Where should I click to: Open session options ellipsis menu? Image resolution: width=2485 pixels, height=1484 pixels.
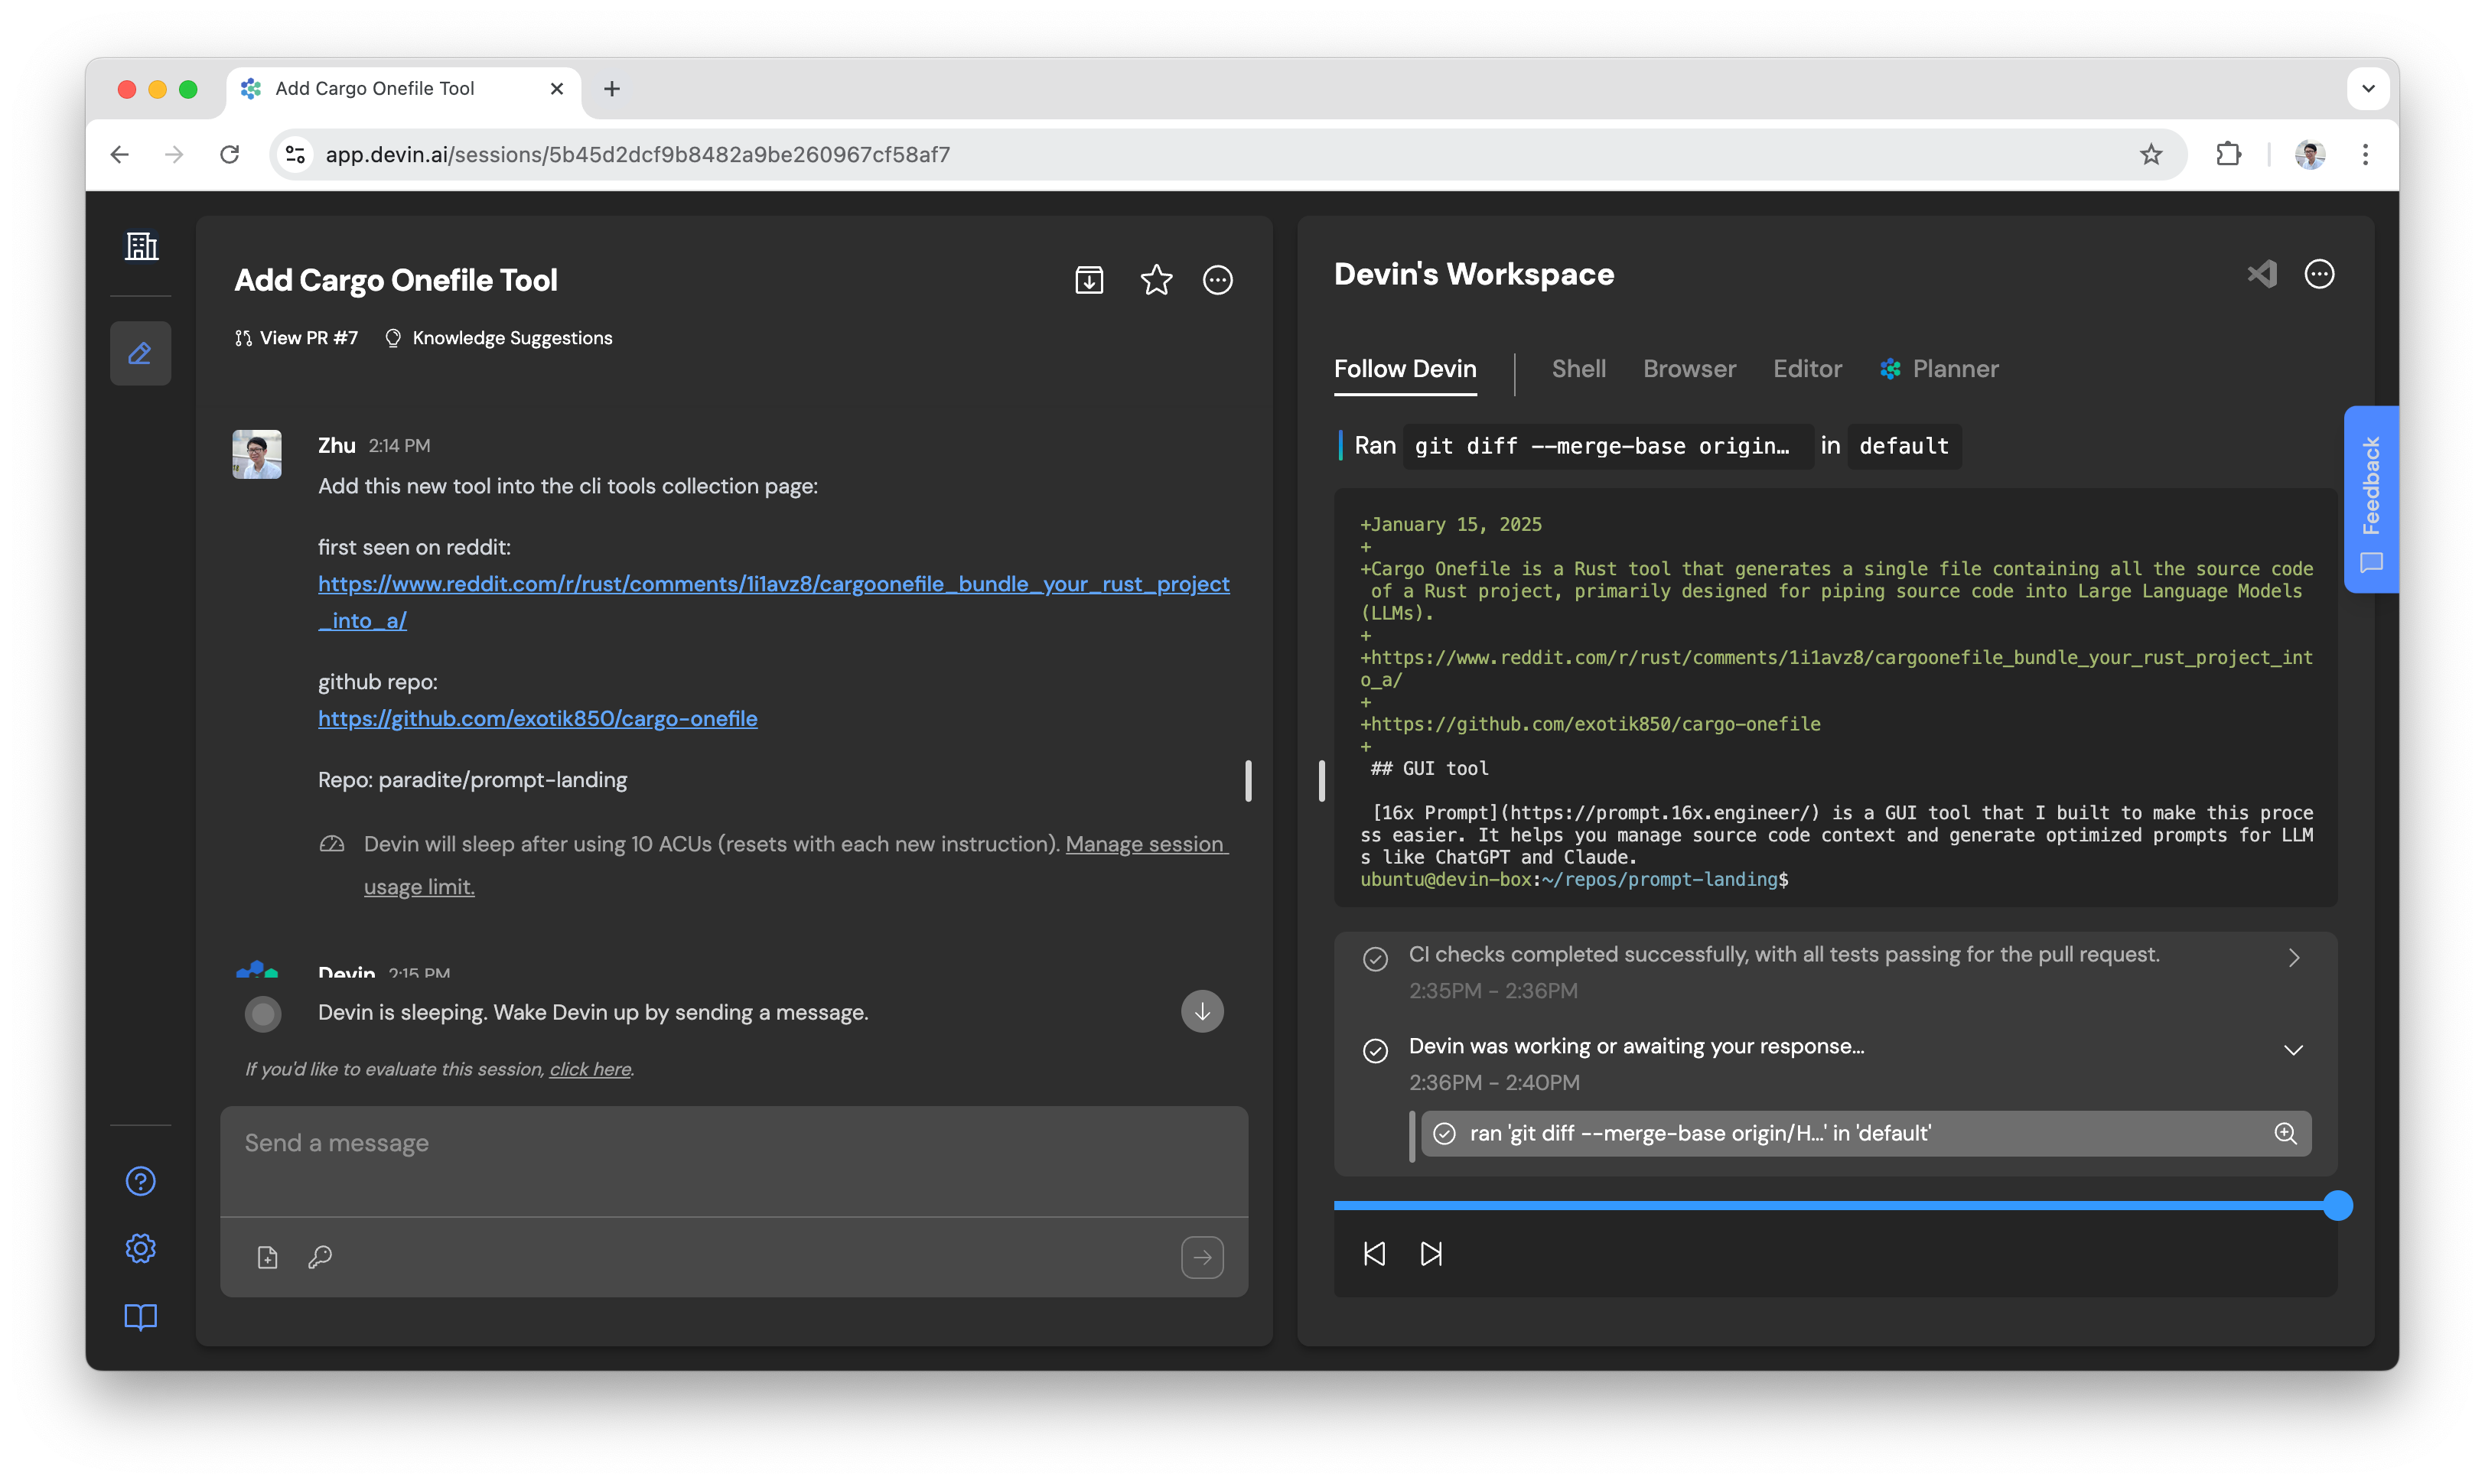(1217, 280)
